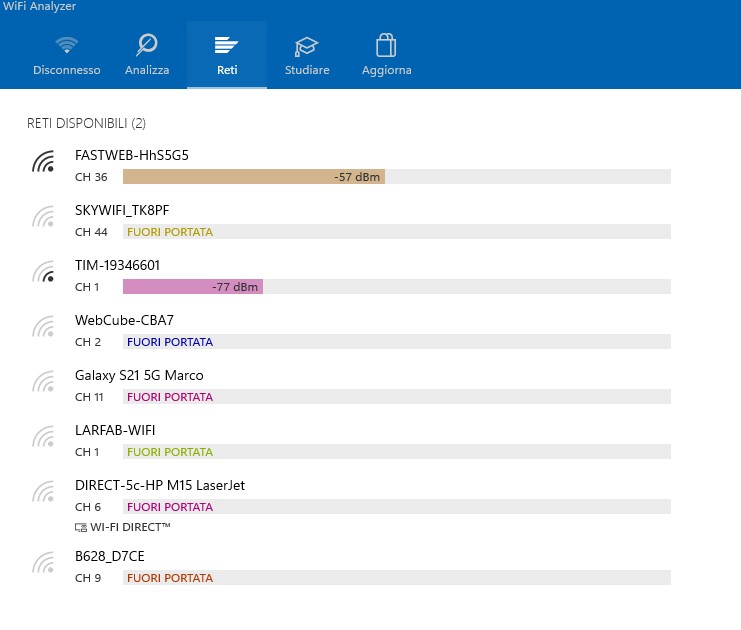
Task: Select the DIRECT-5c-HP M15 LaserJet network
Action: coord(160,485)
